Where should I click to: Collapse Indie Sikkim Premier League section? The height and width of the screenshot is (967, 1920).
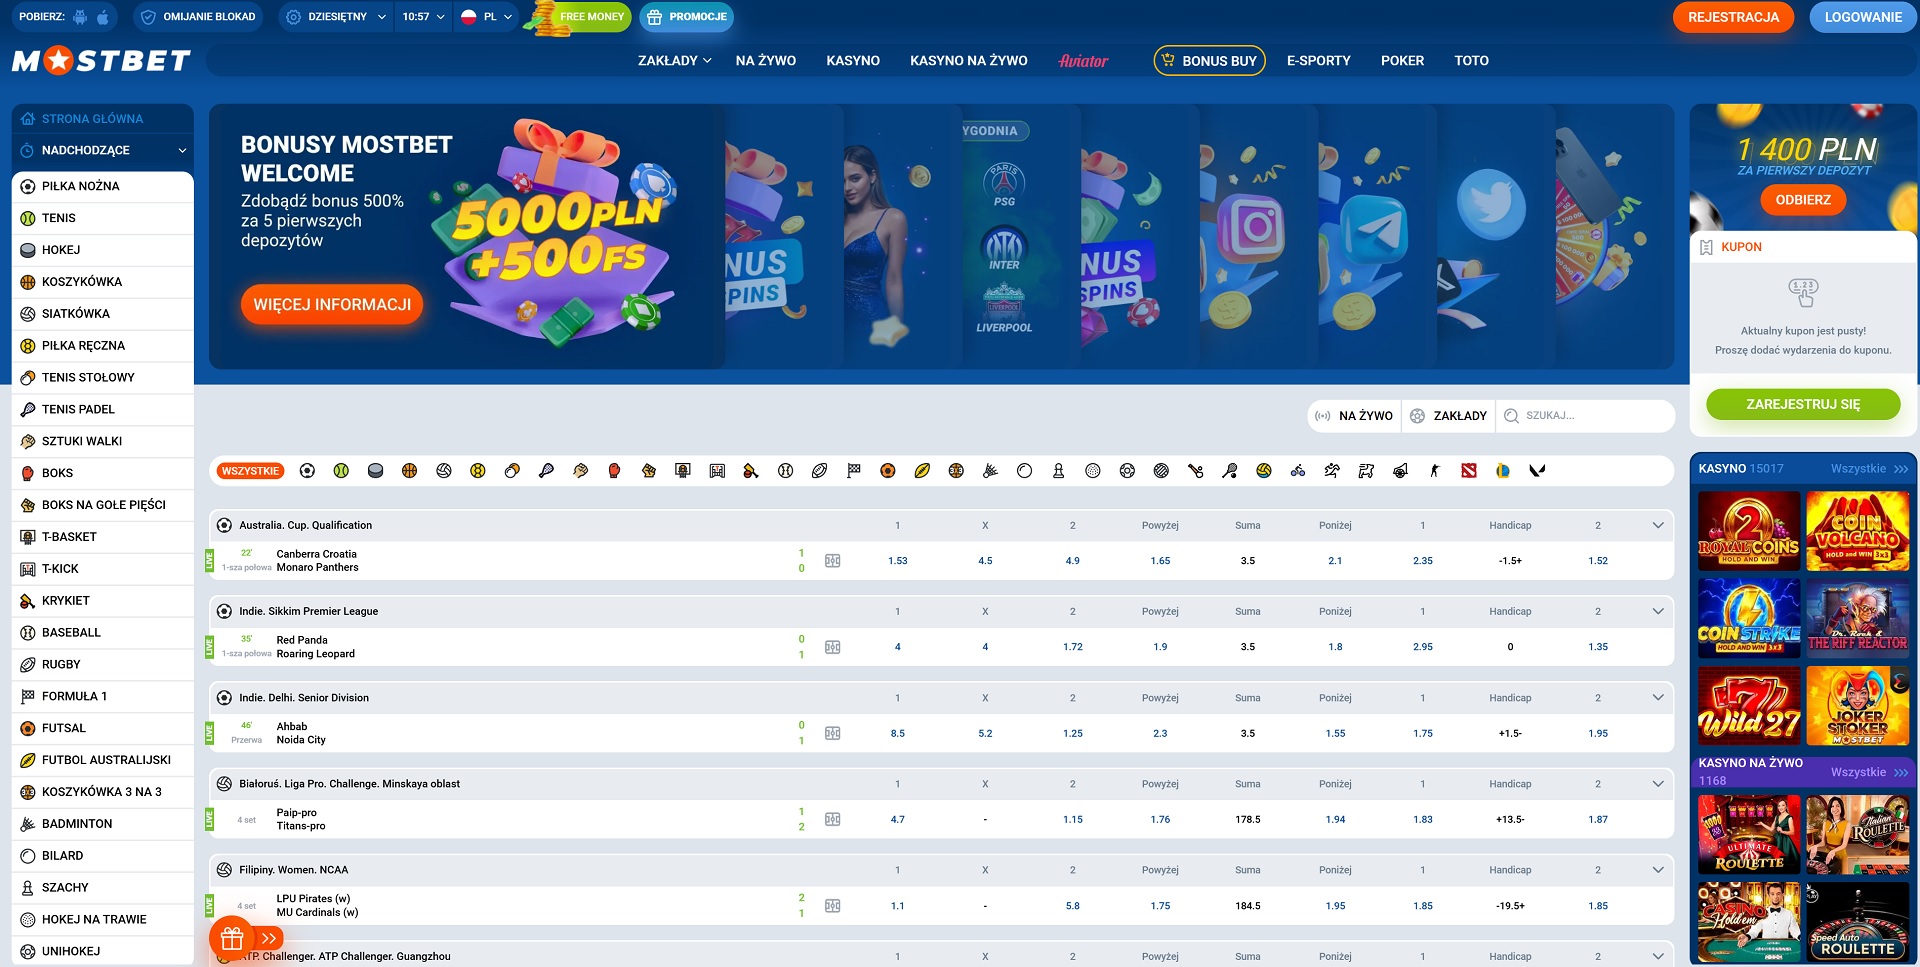coord(1658,611)
